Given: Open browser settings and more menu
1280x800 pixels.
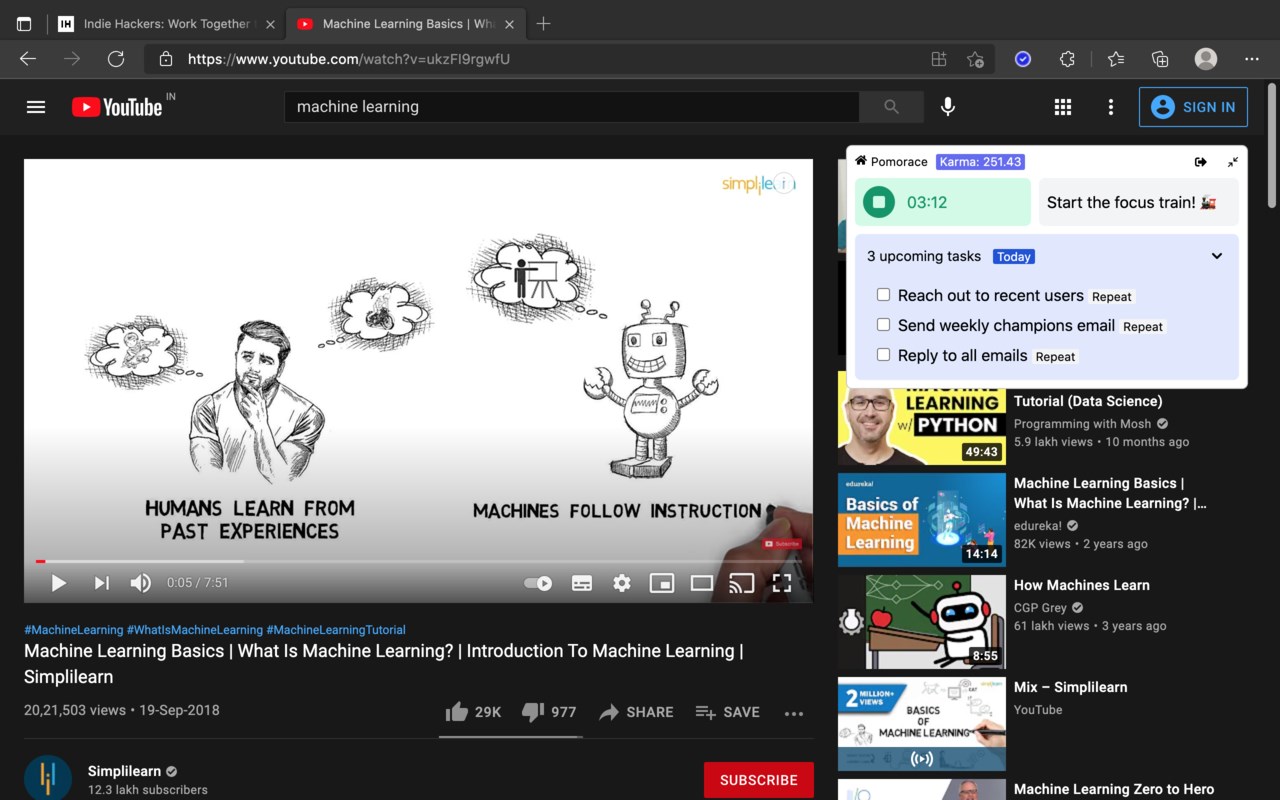Looking at the screenshot, I should click(x=1252, y=59).
